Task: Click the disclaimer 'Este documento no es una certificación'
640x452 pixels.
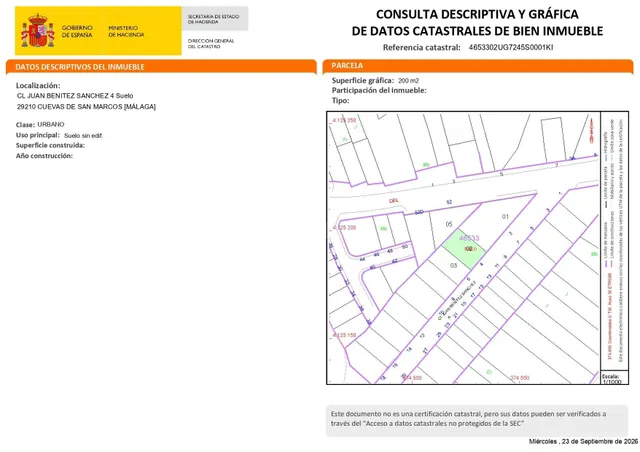Action: [477, 419]
